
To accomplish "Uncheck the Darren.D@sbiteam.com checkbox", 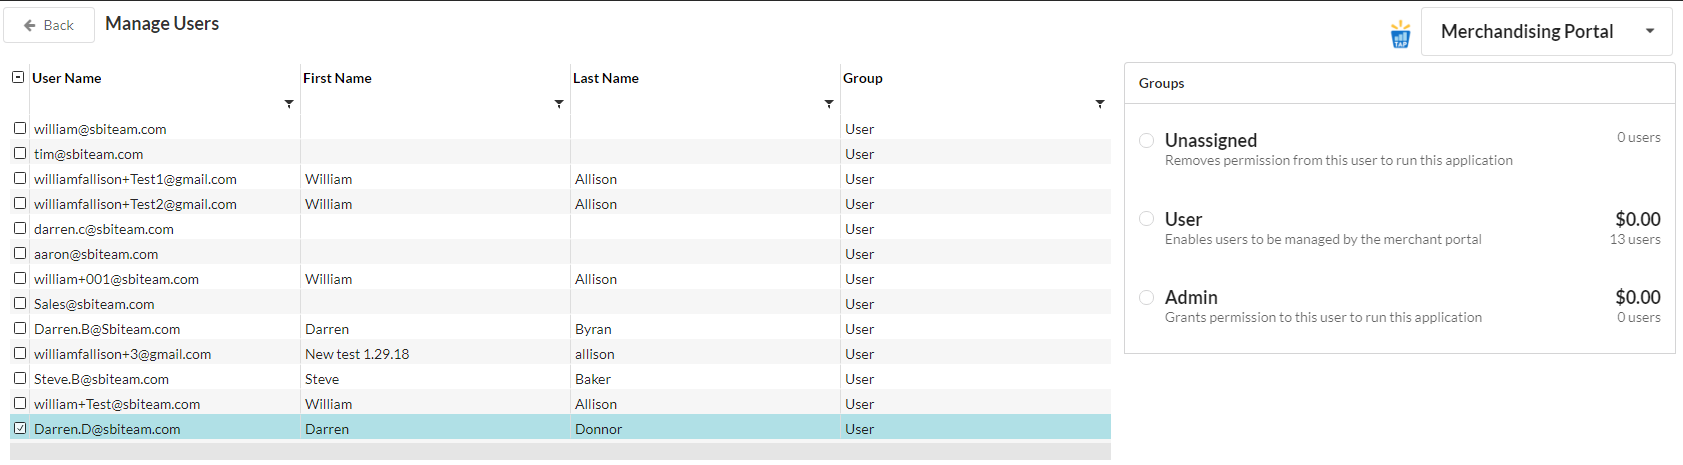I will (20, 428).
